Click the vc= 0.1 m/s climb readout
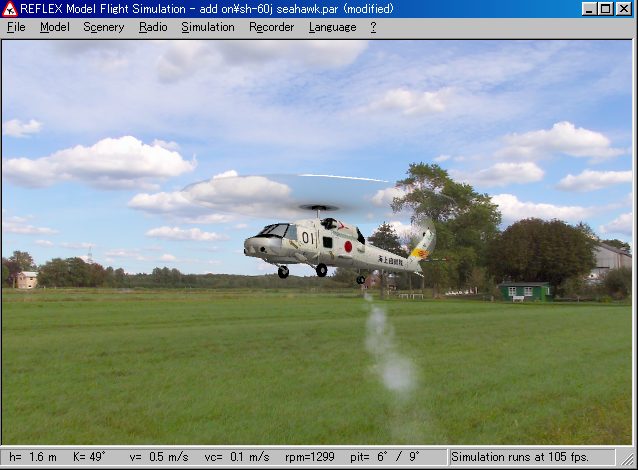The width and height of the screenshot is (638, 470). point(237,457)
